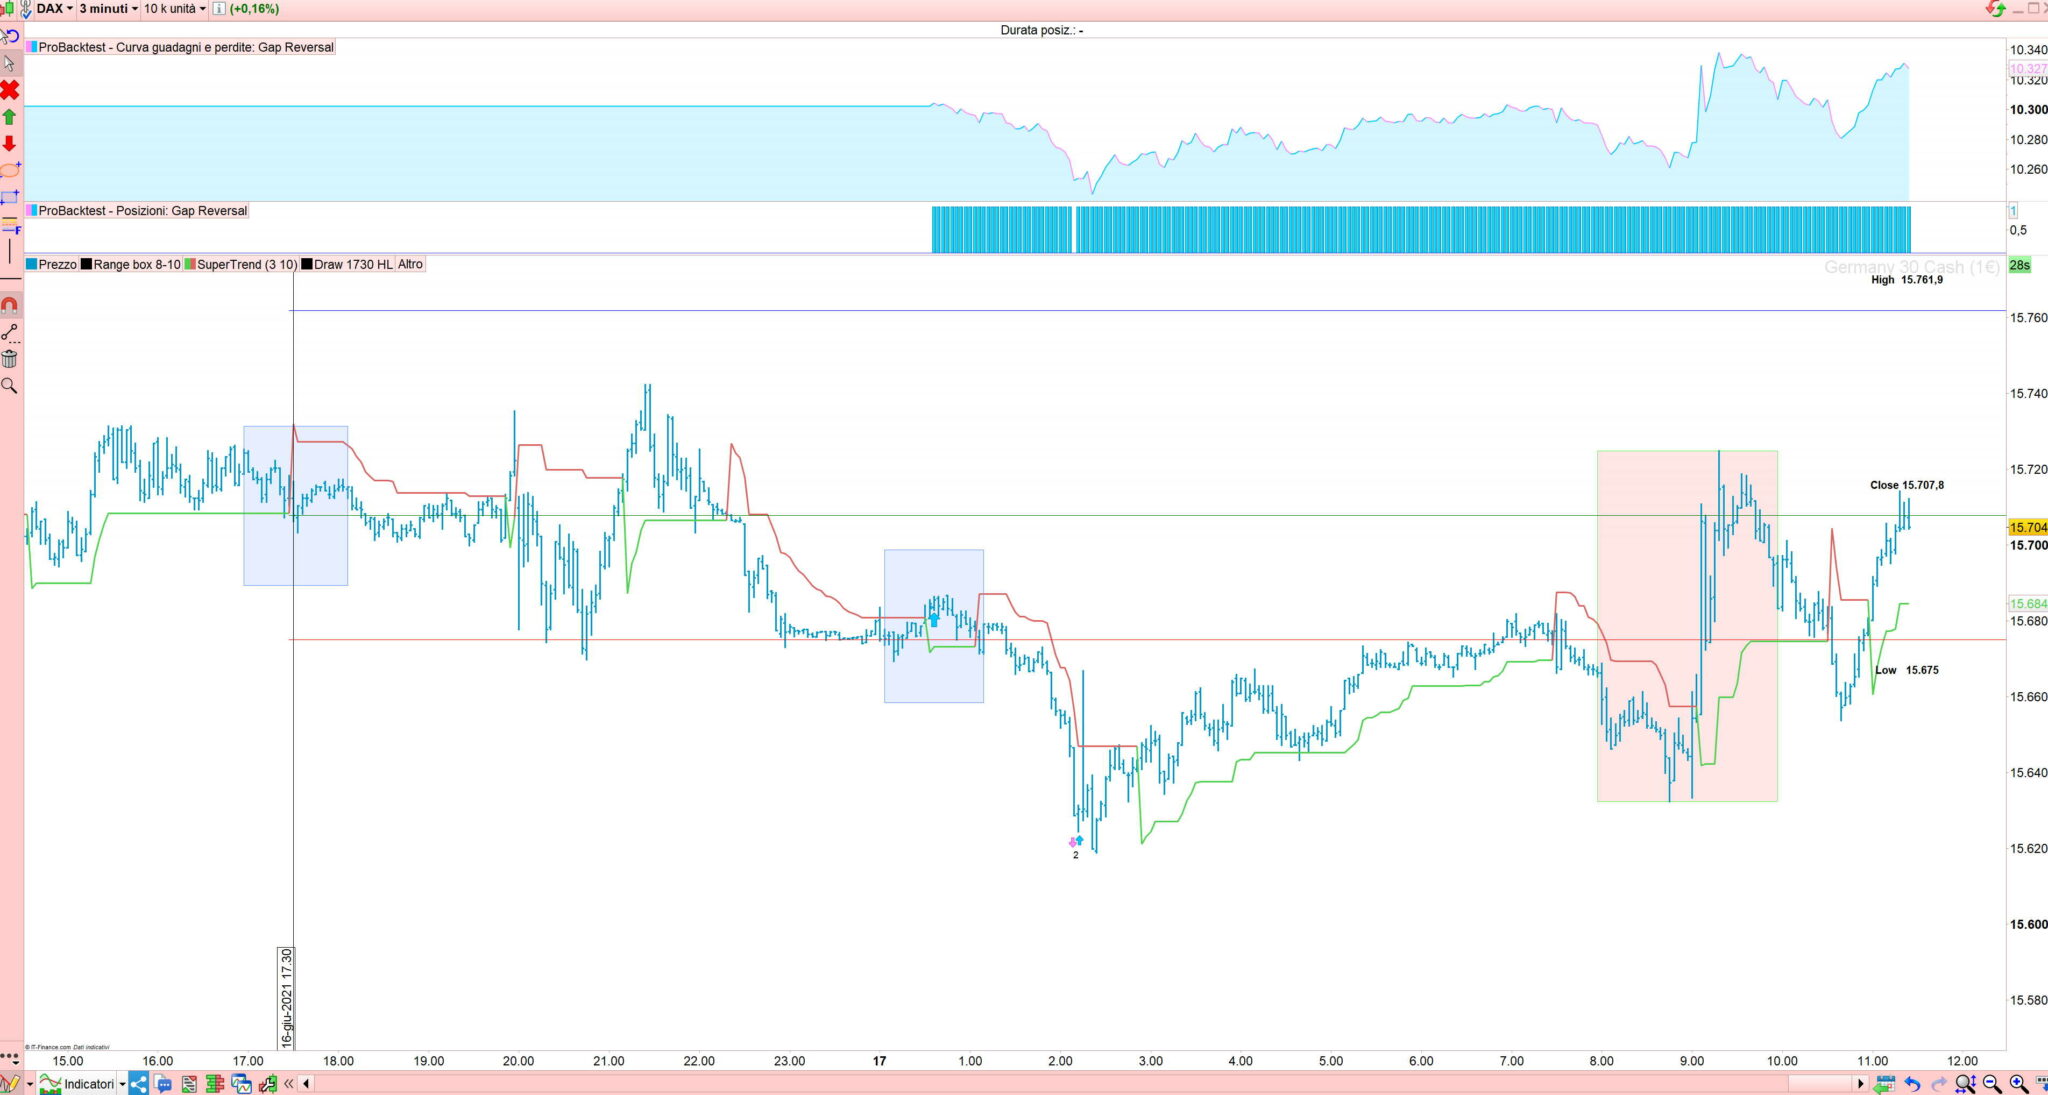This screenshot has width=2048, height=1095.
Task: Select the red X delete-objects tool
Action: point(10,90)
